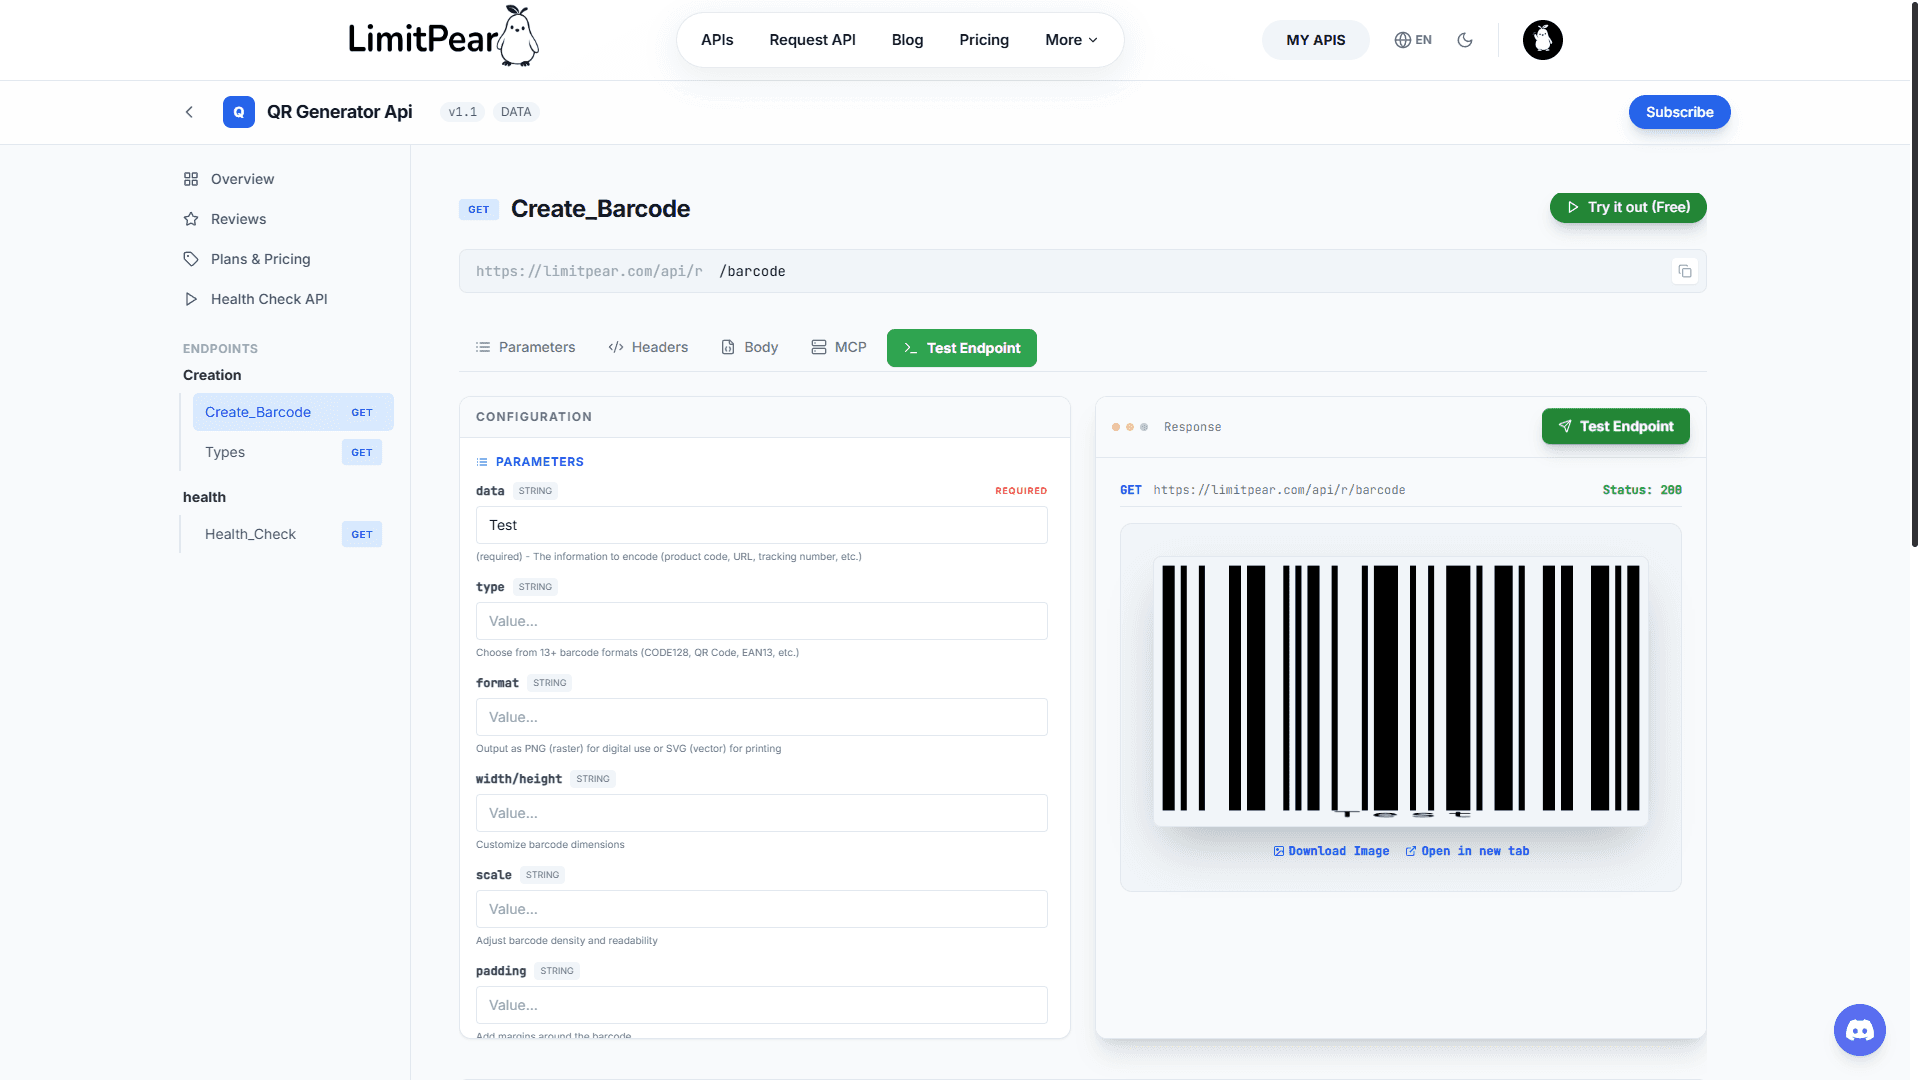This screenshot has height=1080, width=1920.
Task: Select the green Test Endpoint tab
Action: 961,348
